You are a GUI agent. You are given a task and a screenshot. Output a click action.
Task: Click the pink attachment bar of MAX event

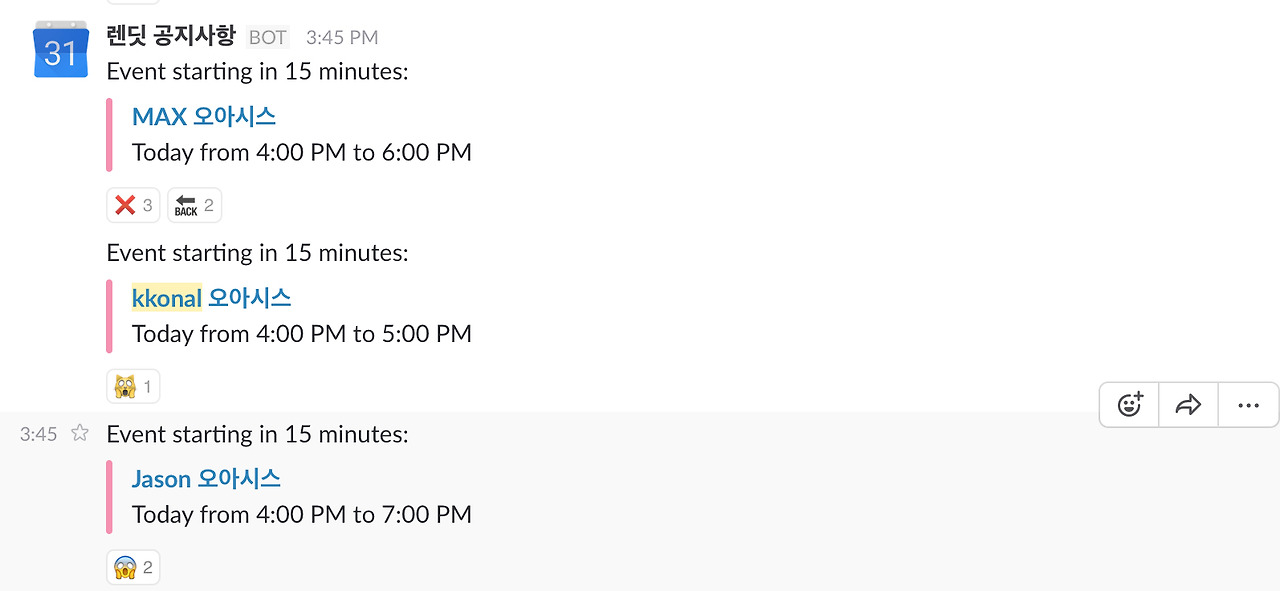(109, 135)
